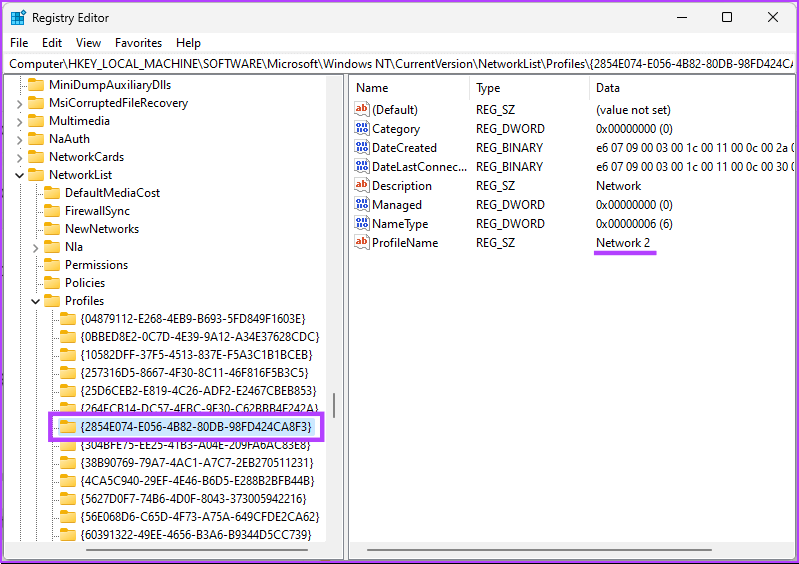
Task: Open the Edit menu
Action: (52, 43)
